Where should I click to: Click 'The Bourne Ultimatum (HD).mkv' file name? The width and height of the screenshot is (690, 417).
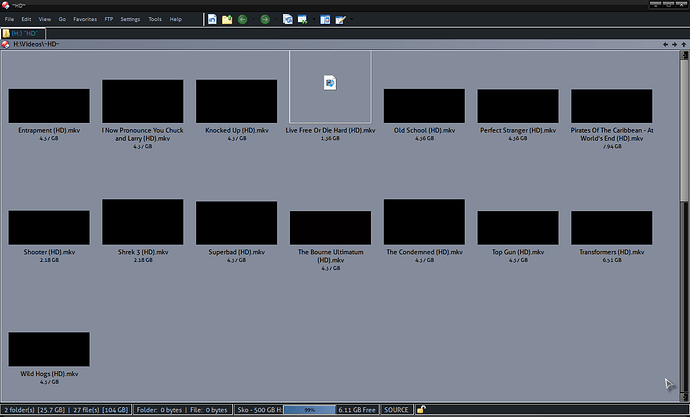330,256
